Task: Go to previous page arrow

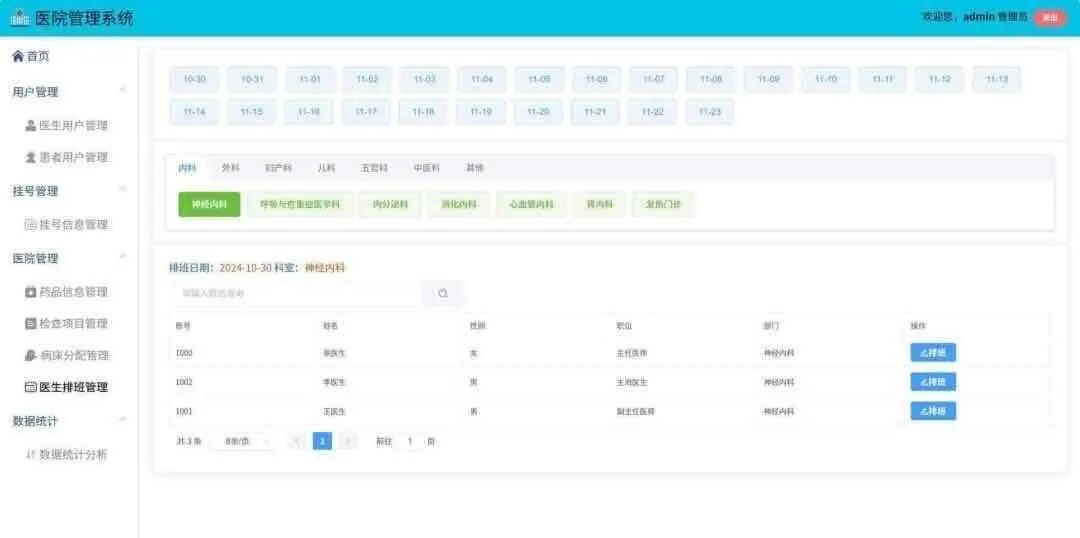Action: click(297, 442)
